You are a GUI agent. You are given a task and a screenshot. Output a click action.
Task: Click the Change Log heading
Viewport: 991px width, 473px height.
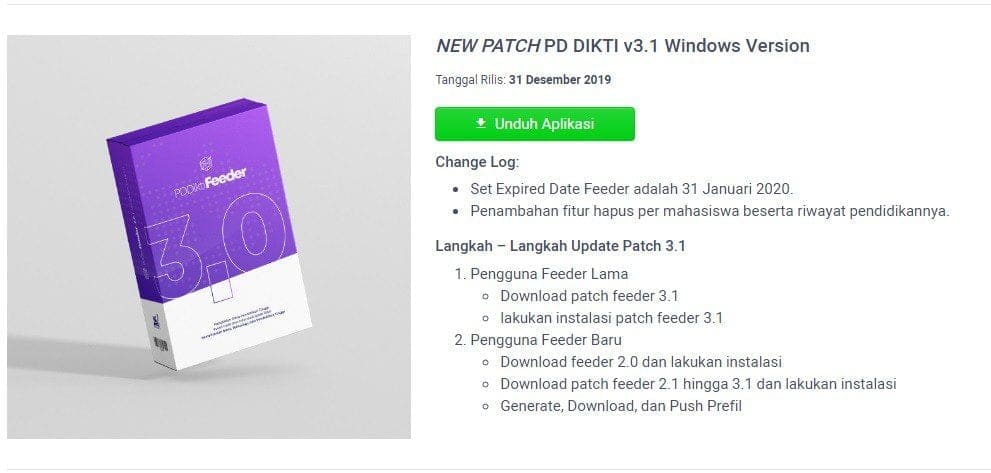477,162
